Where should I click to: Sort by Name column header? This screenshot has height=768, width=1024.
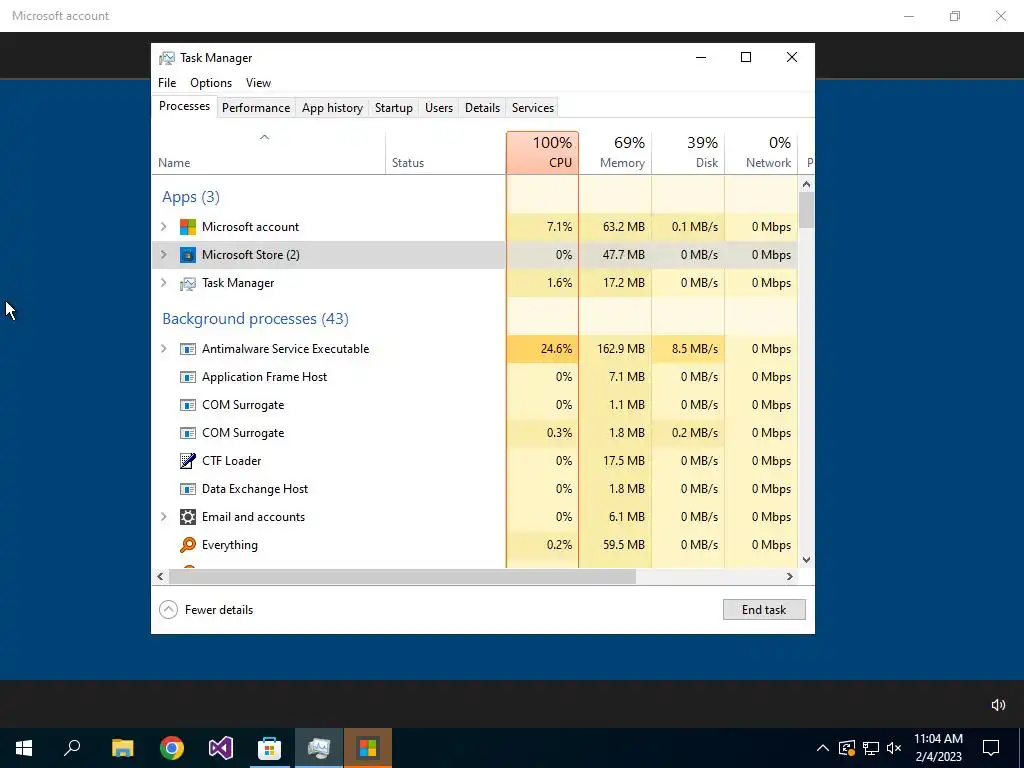269,153
